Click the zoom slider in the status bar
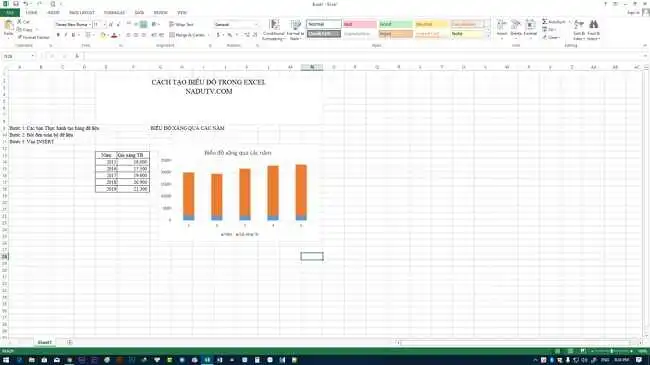 pyautogui.click(x=611, y=351)
